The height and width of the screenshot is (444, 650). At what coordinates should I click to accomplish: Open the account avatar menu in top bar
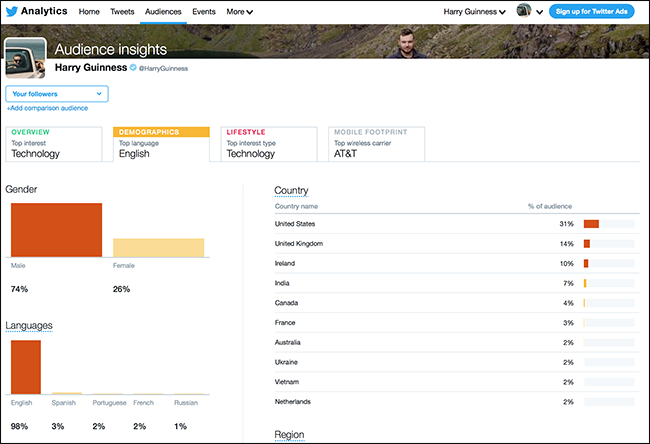(524, 10)
